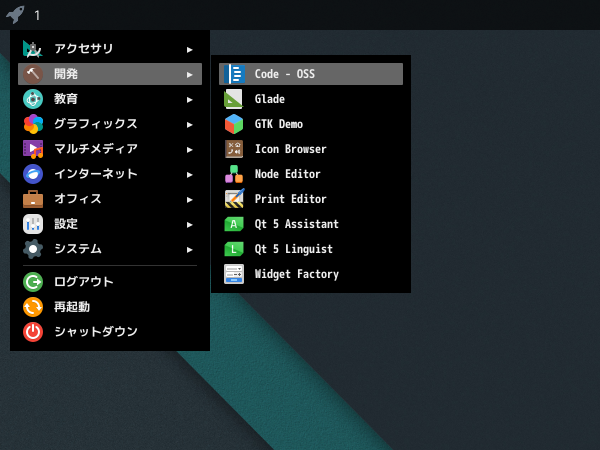Click the red シャットダウン power icon
The height and width of the screenshot is (450, 600).
tap(33, 332)
